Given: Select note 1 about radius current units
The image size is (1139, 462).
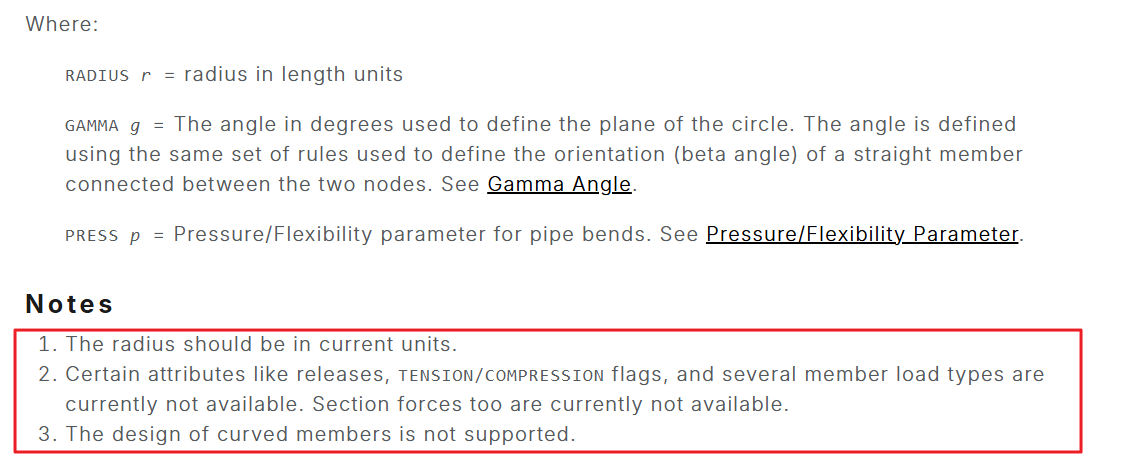Looking at the screenshot, I should click(261, 345).
